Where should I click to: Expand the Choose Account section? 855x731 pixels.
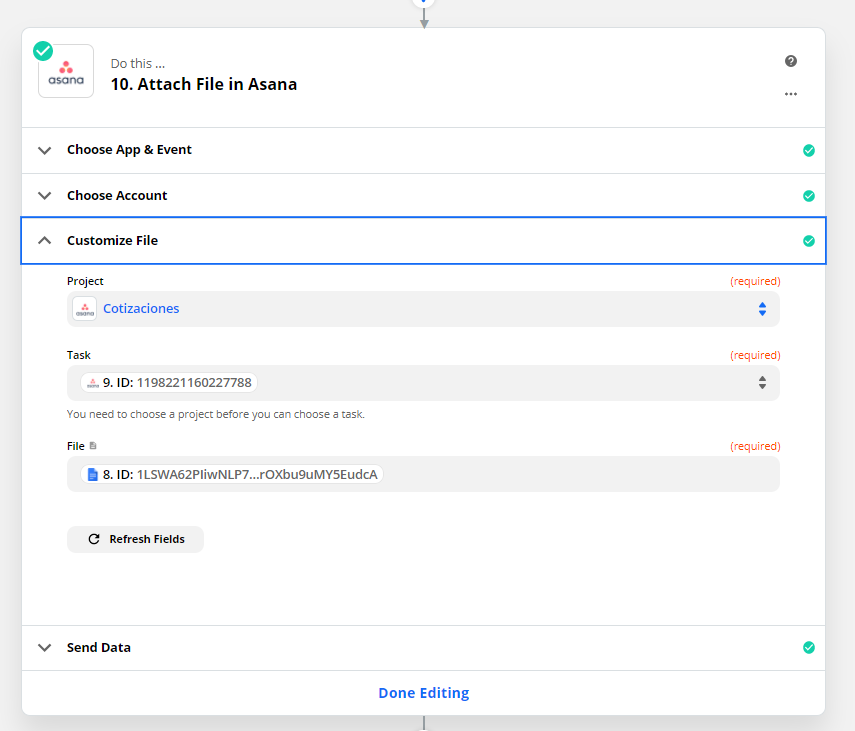pyautogui.click(x=45, y=195)
